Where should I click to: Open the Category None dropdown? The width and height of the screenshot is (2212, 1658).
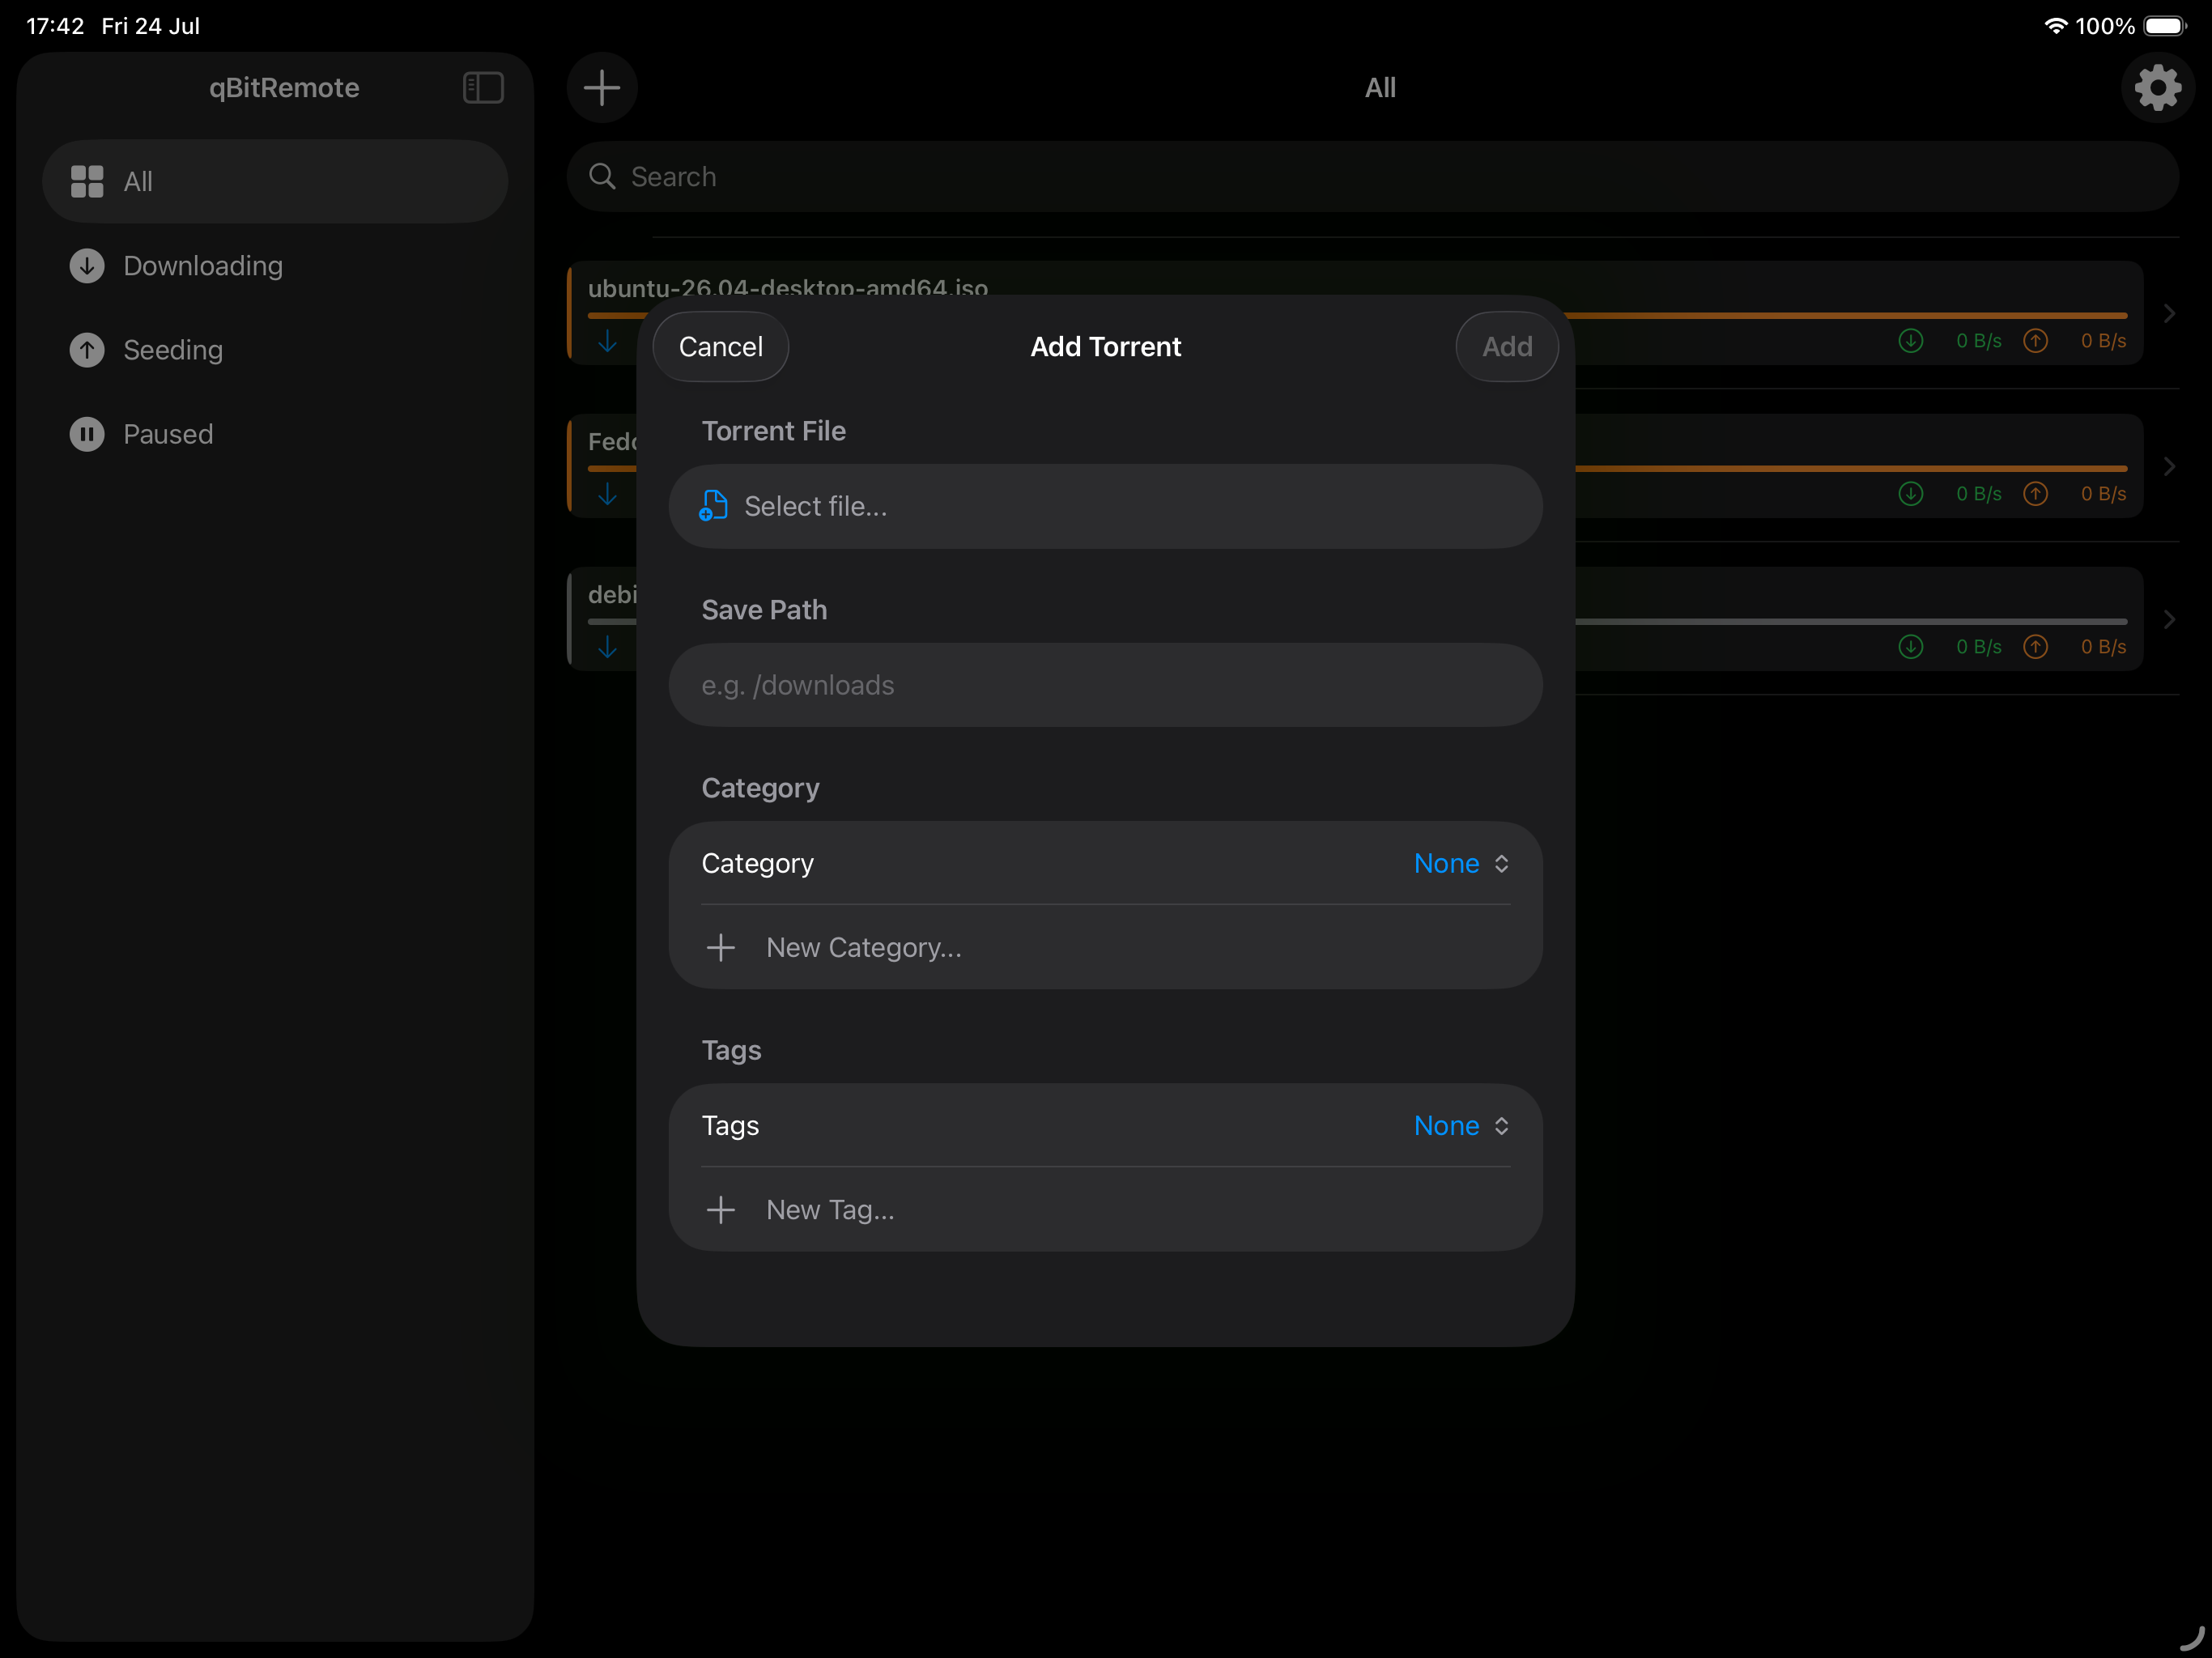coord(1461,864)
